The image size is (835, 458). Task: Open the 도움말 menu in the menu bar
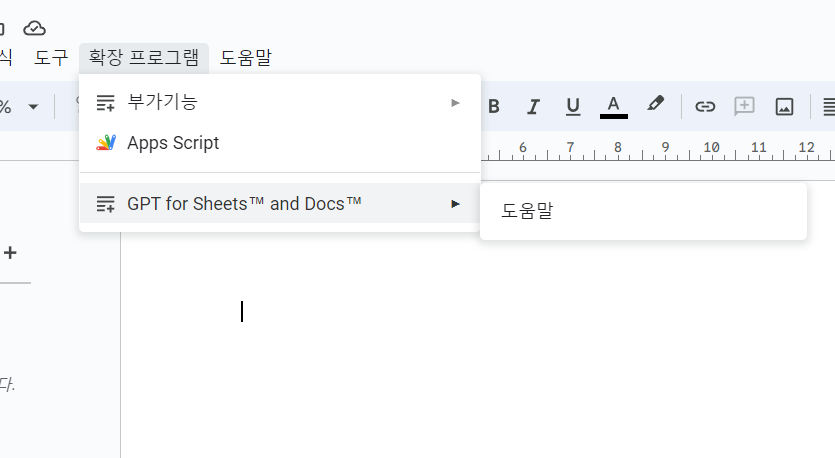(x=245, y=58)
